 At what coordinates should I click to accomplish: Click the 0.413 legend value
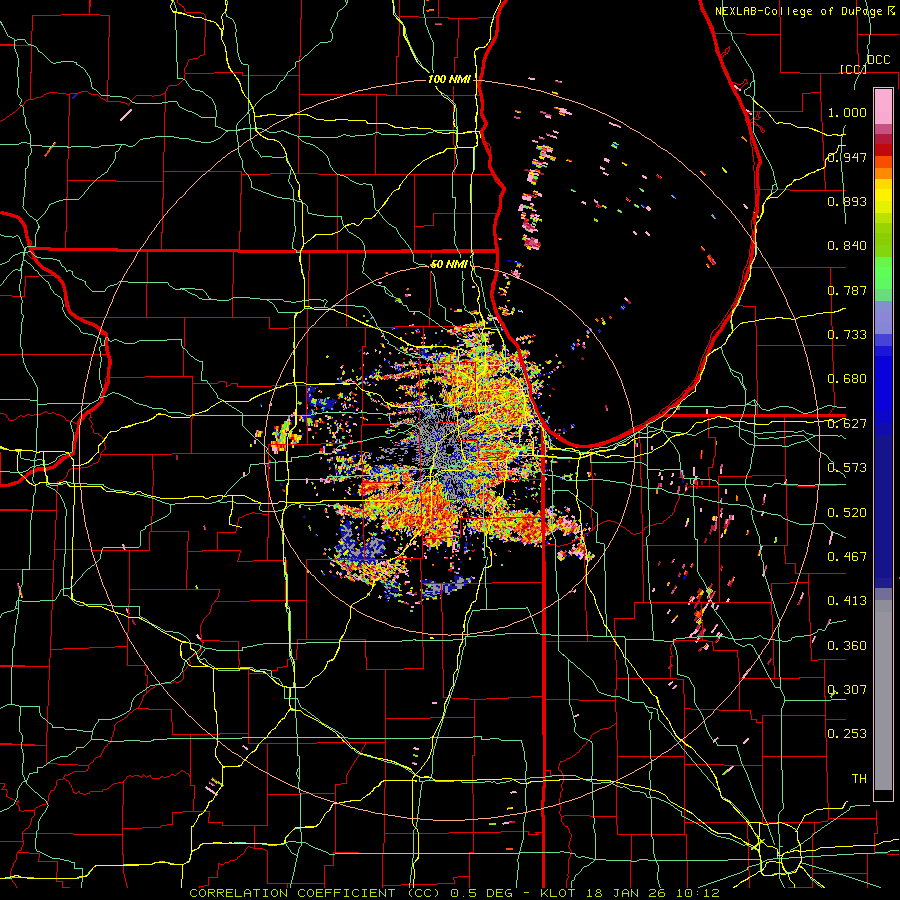[x=847, y=601]
